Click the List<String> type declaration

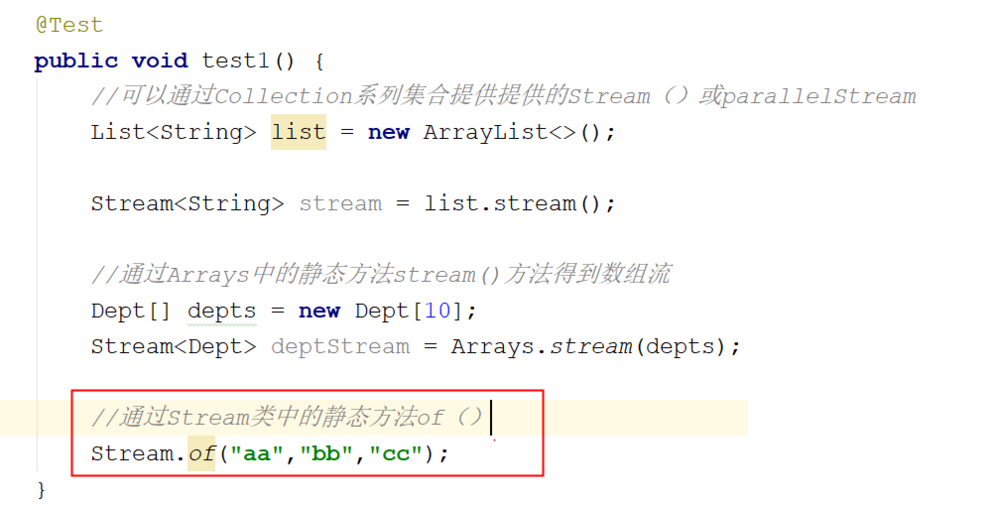(x=173, y=132)
